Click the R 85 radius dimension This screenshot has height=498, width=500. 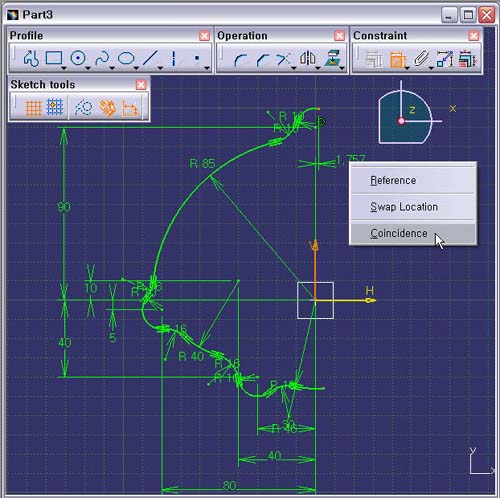tap(202, 164)
